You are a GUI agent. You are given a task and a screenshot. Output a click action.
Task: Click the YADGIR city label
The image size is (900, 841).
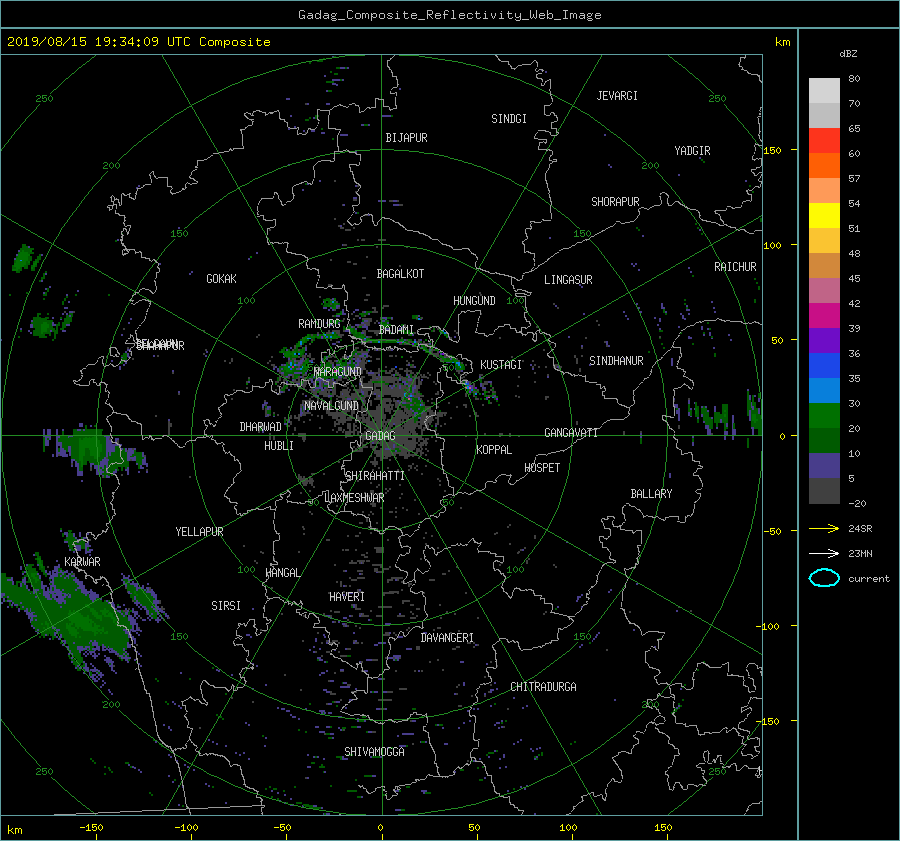click(x=692, y=151)
